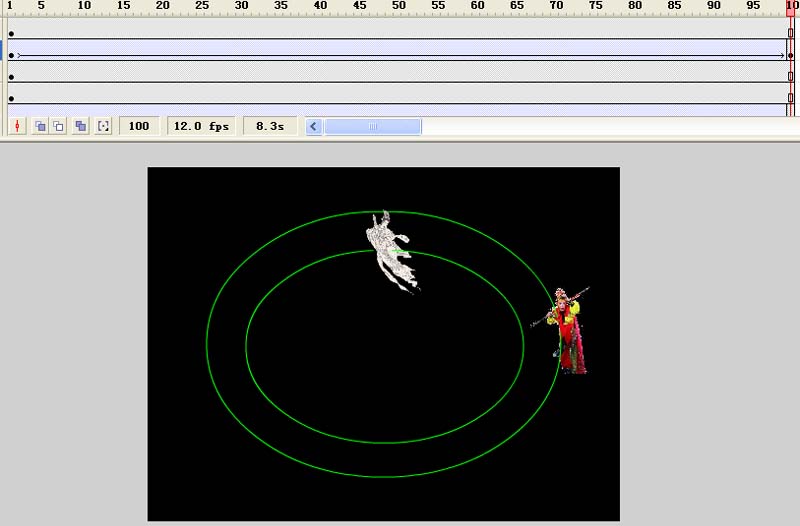The height and width of the screenshot is (526, 800).
Task: Select first layer keyframe at frame 1
Action: pos(11,34)
